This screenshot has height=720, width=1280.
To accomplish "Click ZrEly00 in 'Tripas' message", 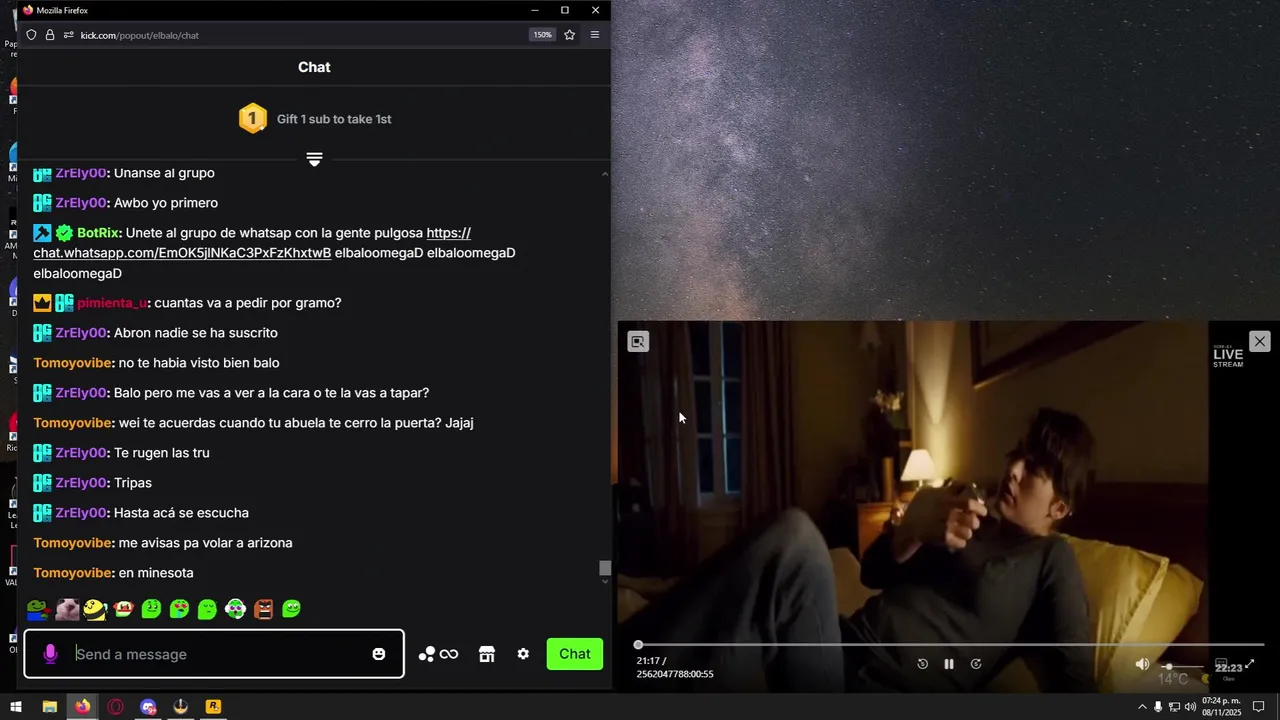I will pos(81,483).
